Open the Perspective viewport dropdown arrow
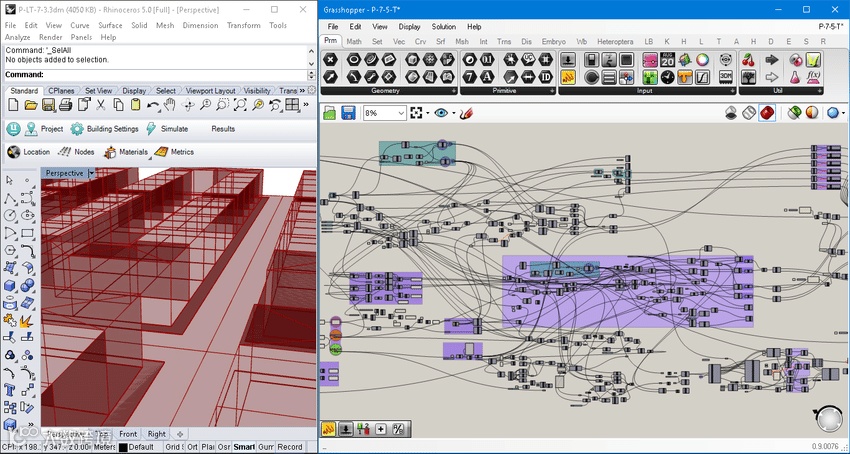The image size is (850, 454). (x=91, y=173)
